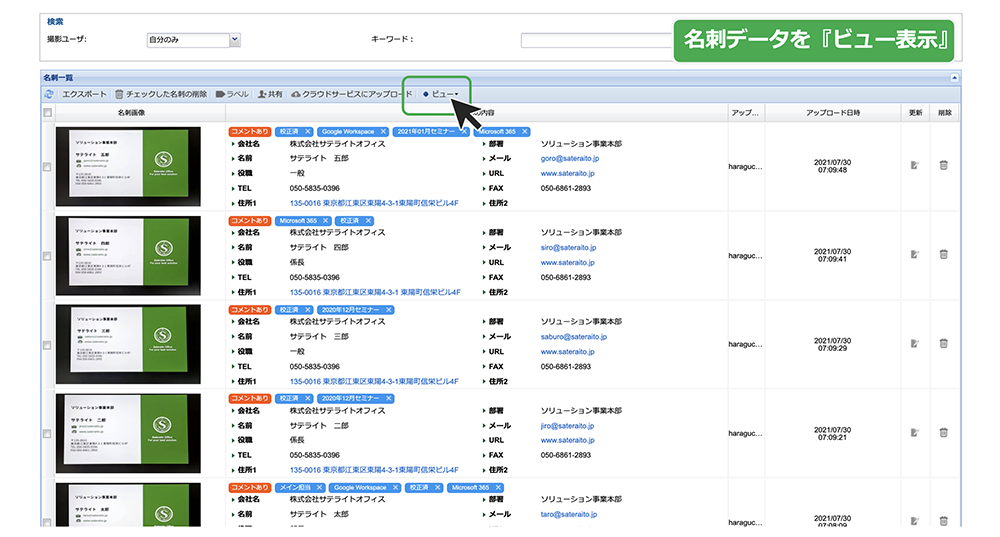This screenshot has height=537, width=1000.
Task: Open the goro@sateraito.jp email link
Action: 570,159
